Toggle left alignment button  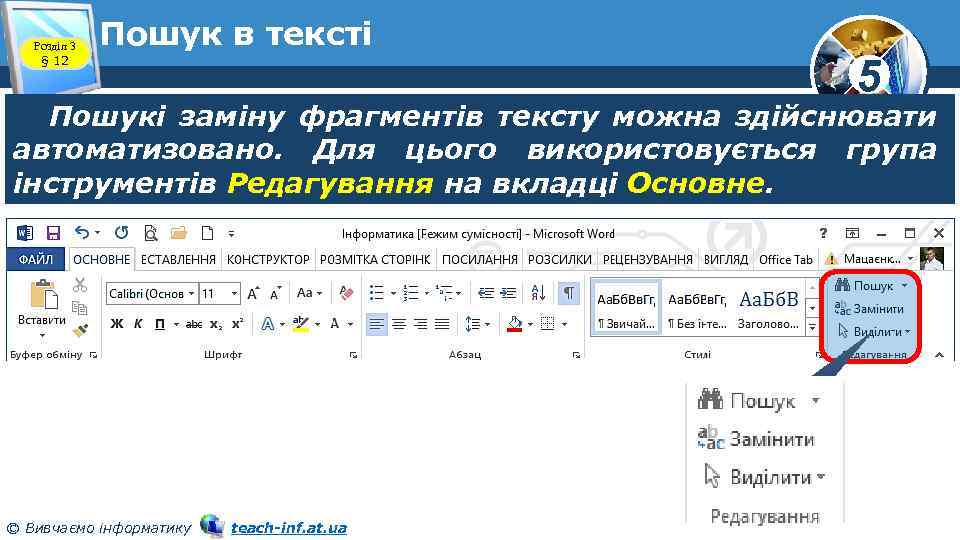[x=377, y=324]
